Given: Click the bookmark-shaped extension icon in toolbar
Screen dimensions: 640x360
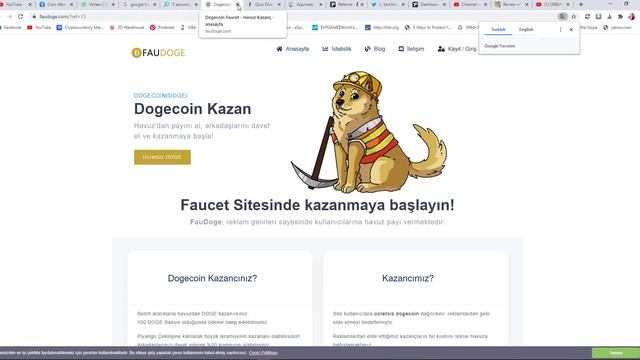Looking at the screenshot, I should pyautogui.click(x=598, y=16).
